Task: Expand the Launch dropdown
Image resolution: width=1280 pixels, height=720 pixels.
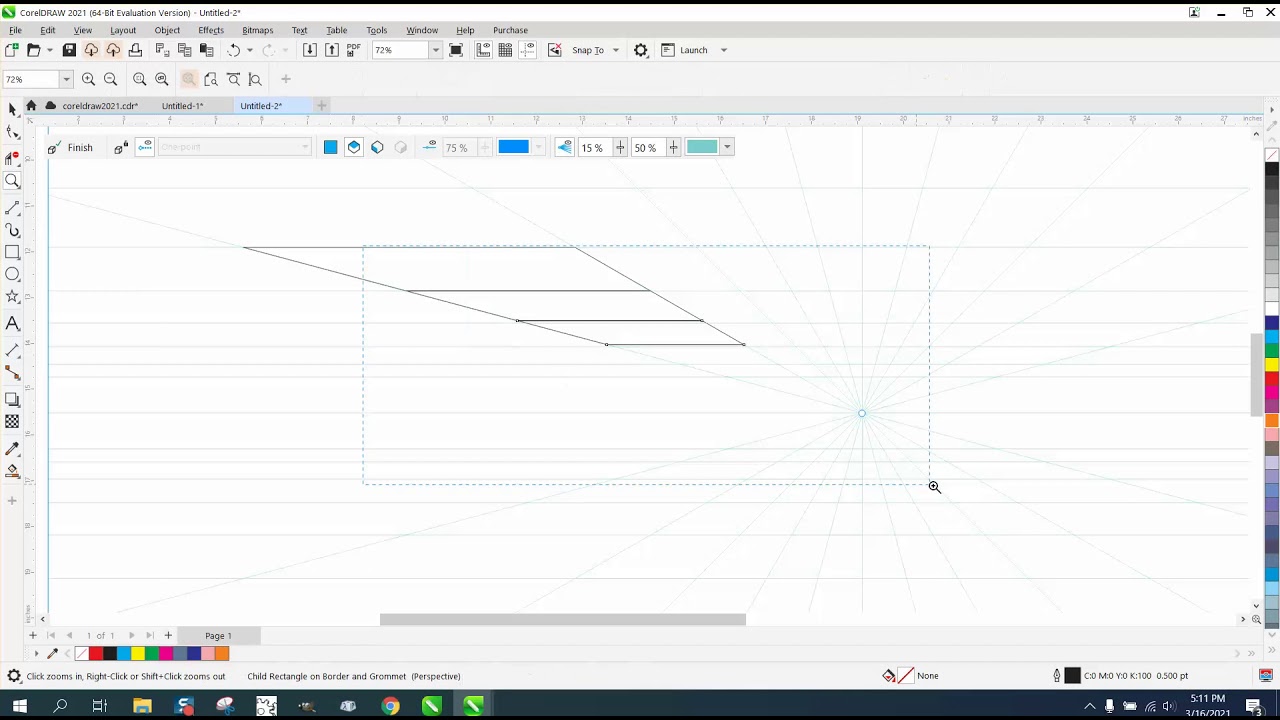Action: (x=724, y=50)
